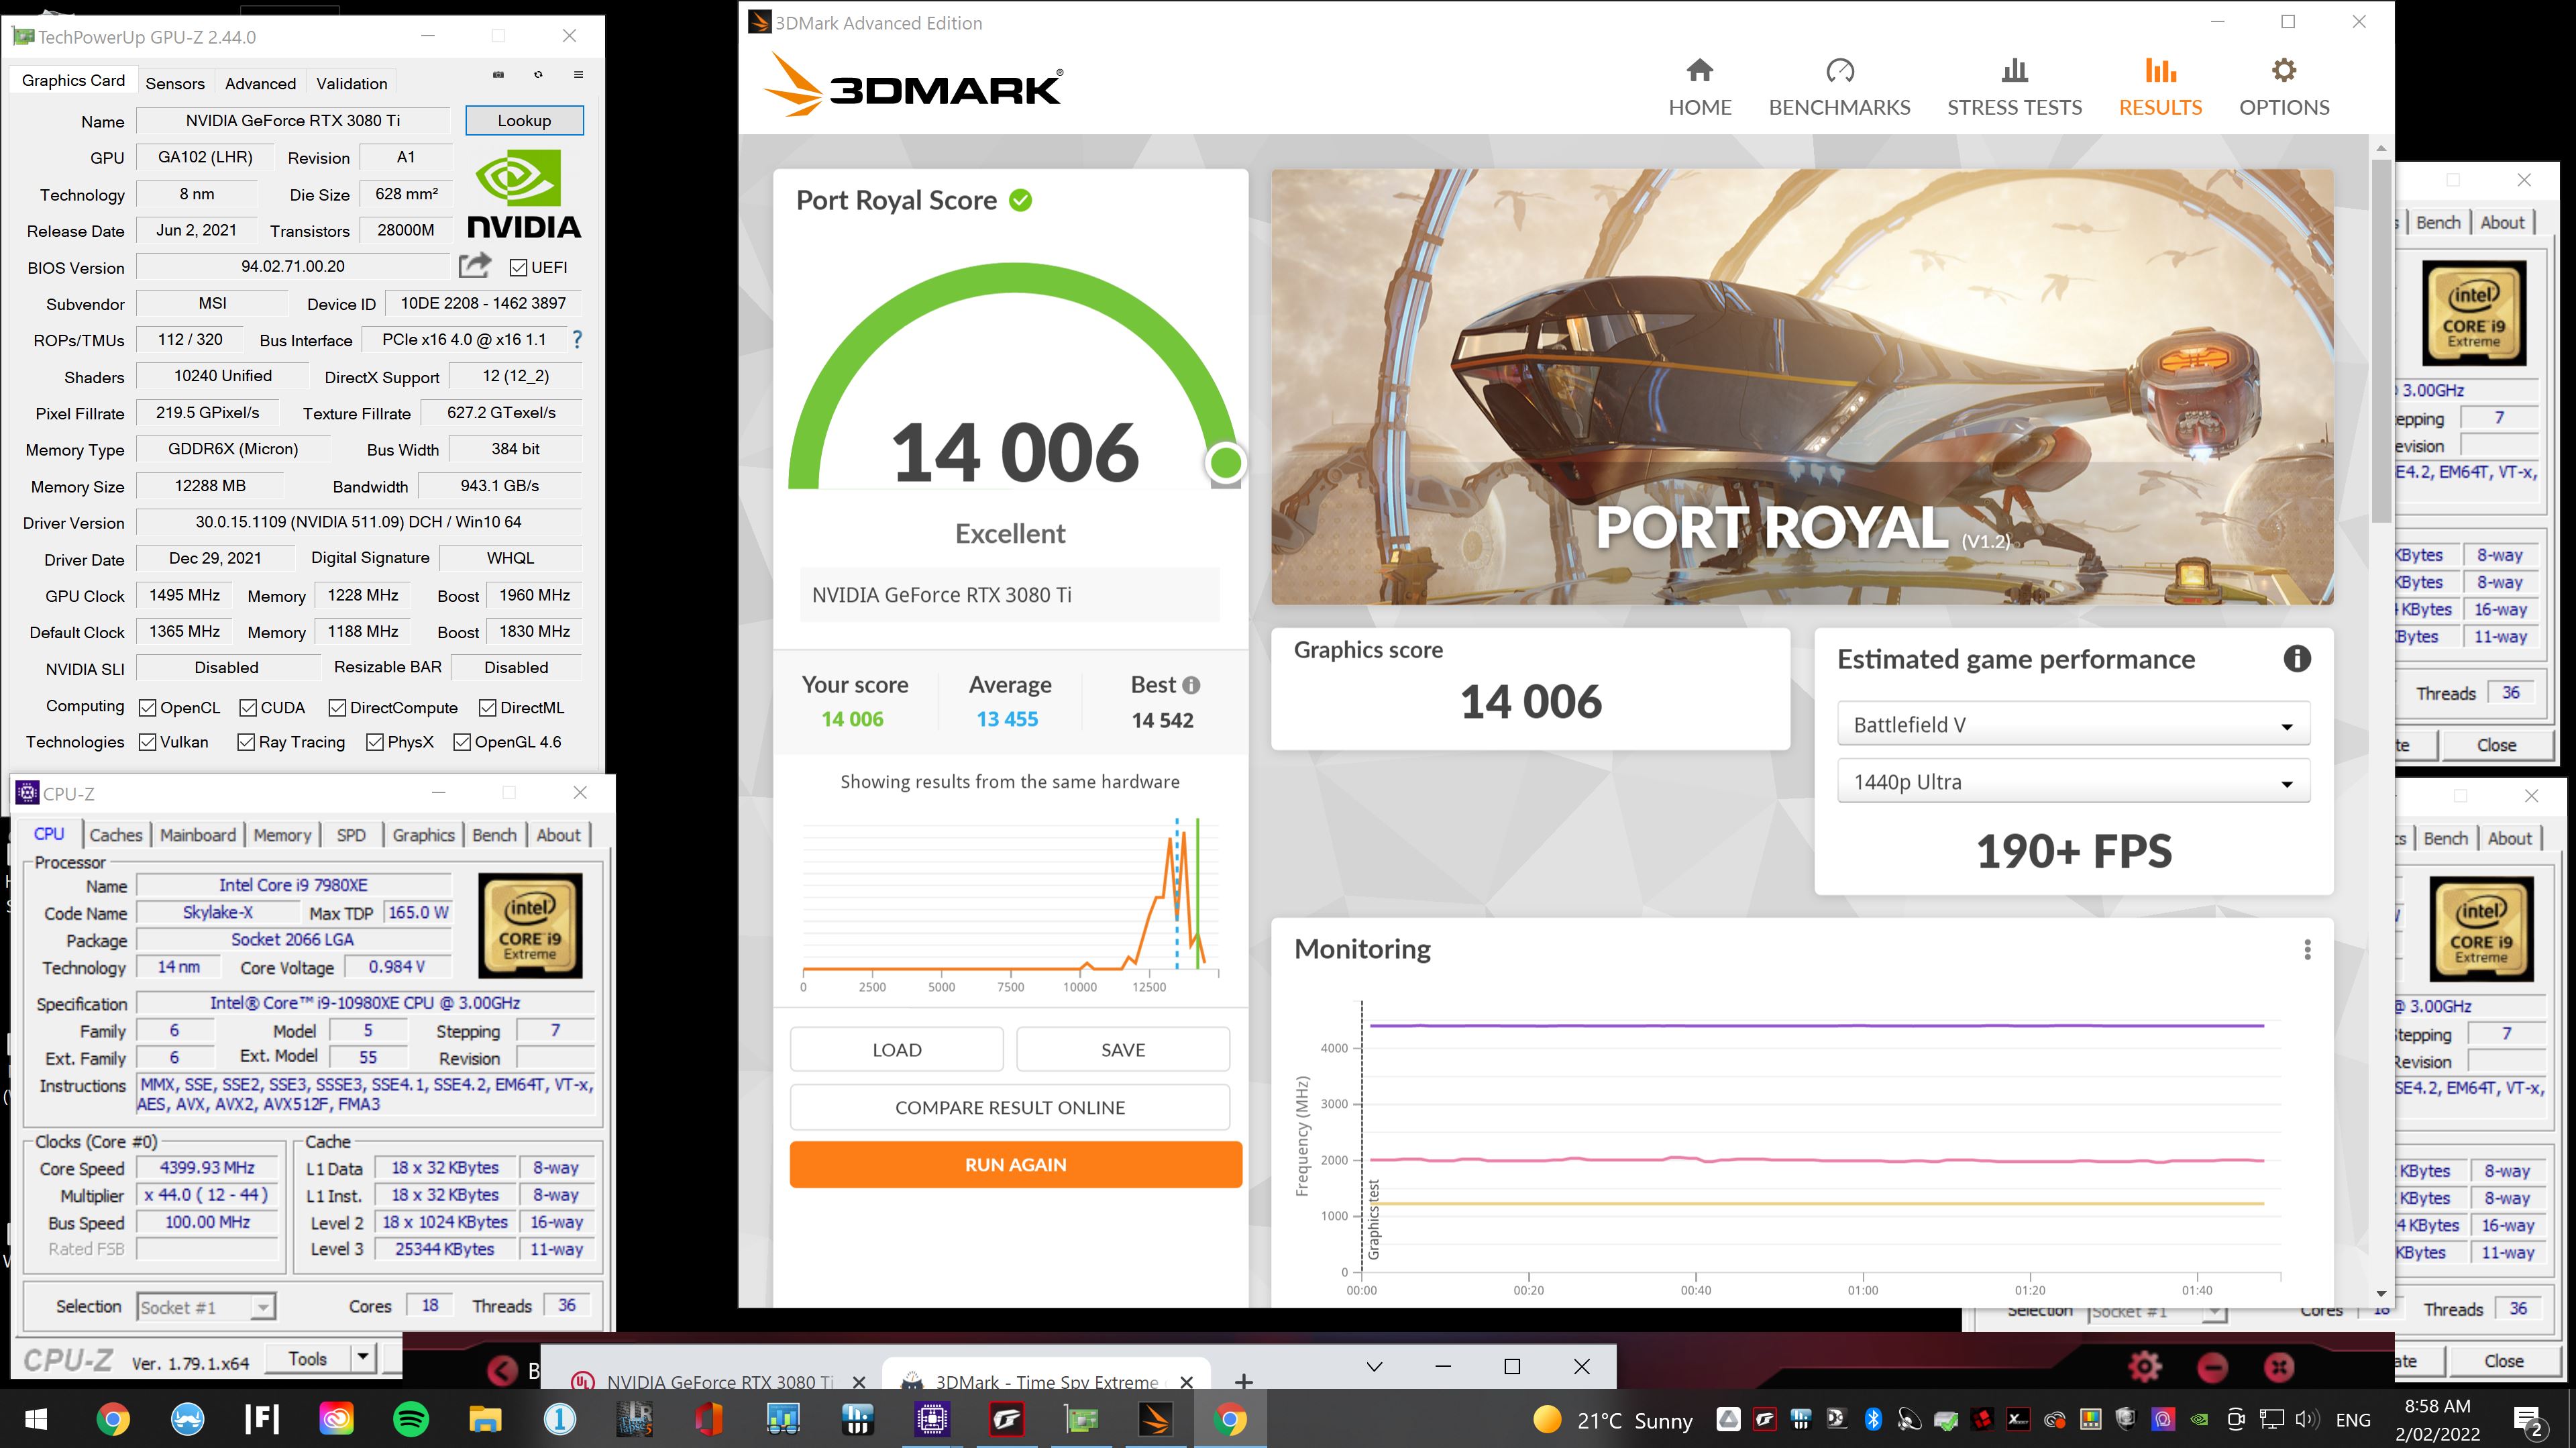Click Bus Interface question mark in GPU-Z

click(x=577, y=340)
